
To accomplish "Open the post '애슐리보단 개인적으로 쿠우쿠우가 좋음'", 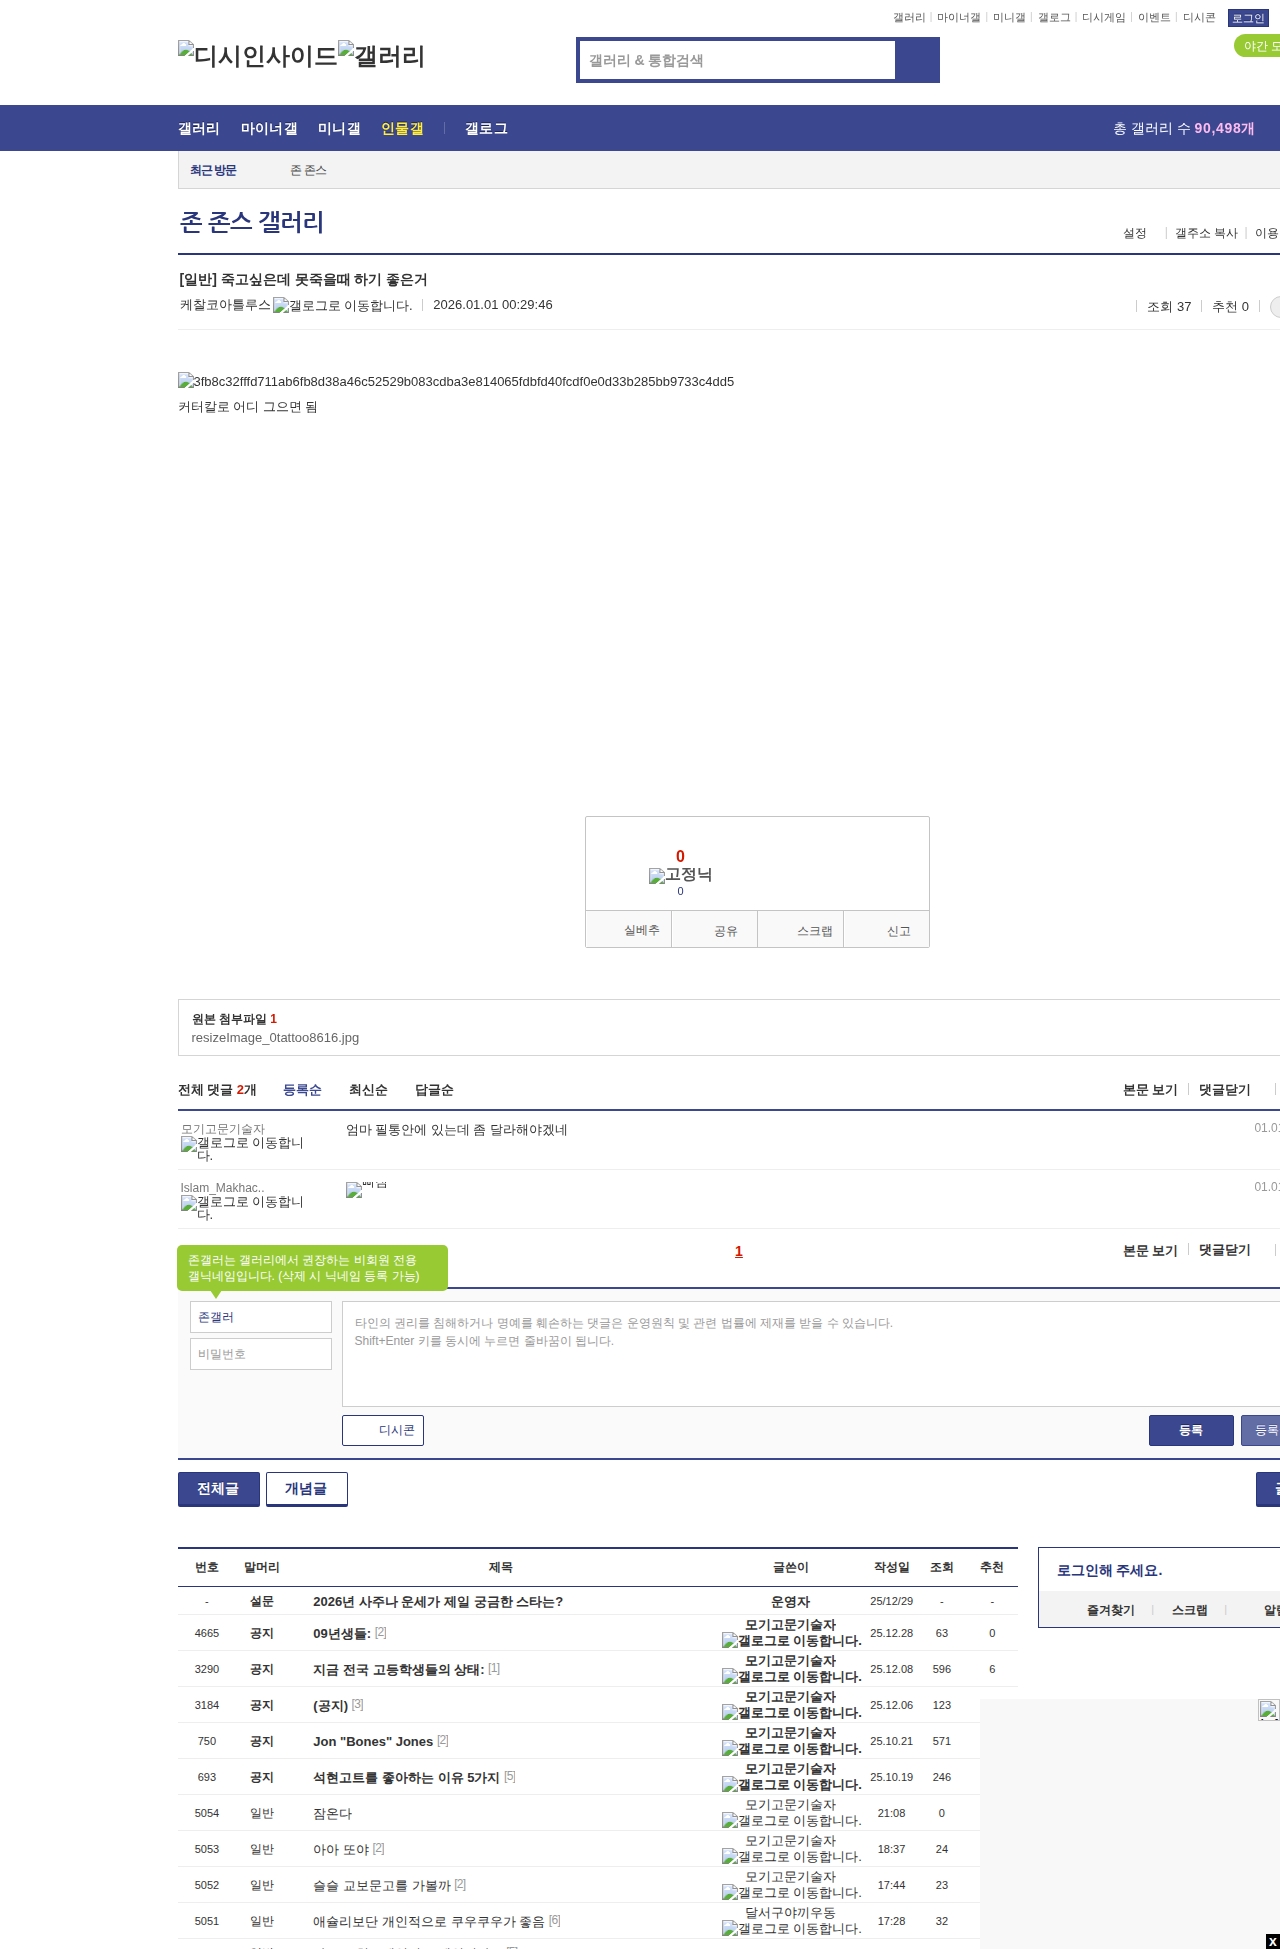I will [429, 1921].
